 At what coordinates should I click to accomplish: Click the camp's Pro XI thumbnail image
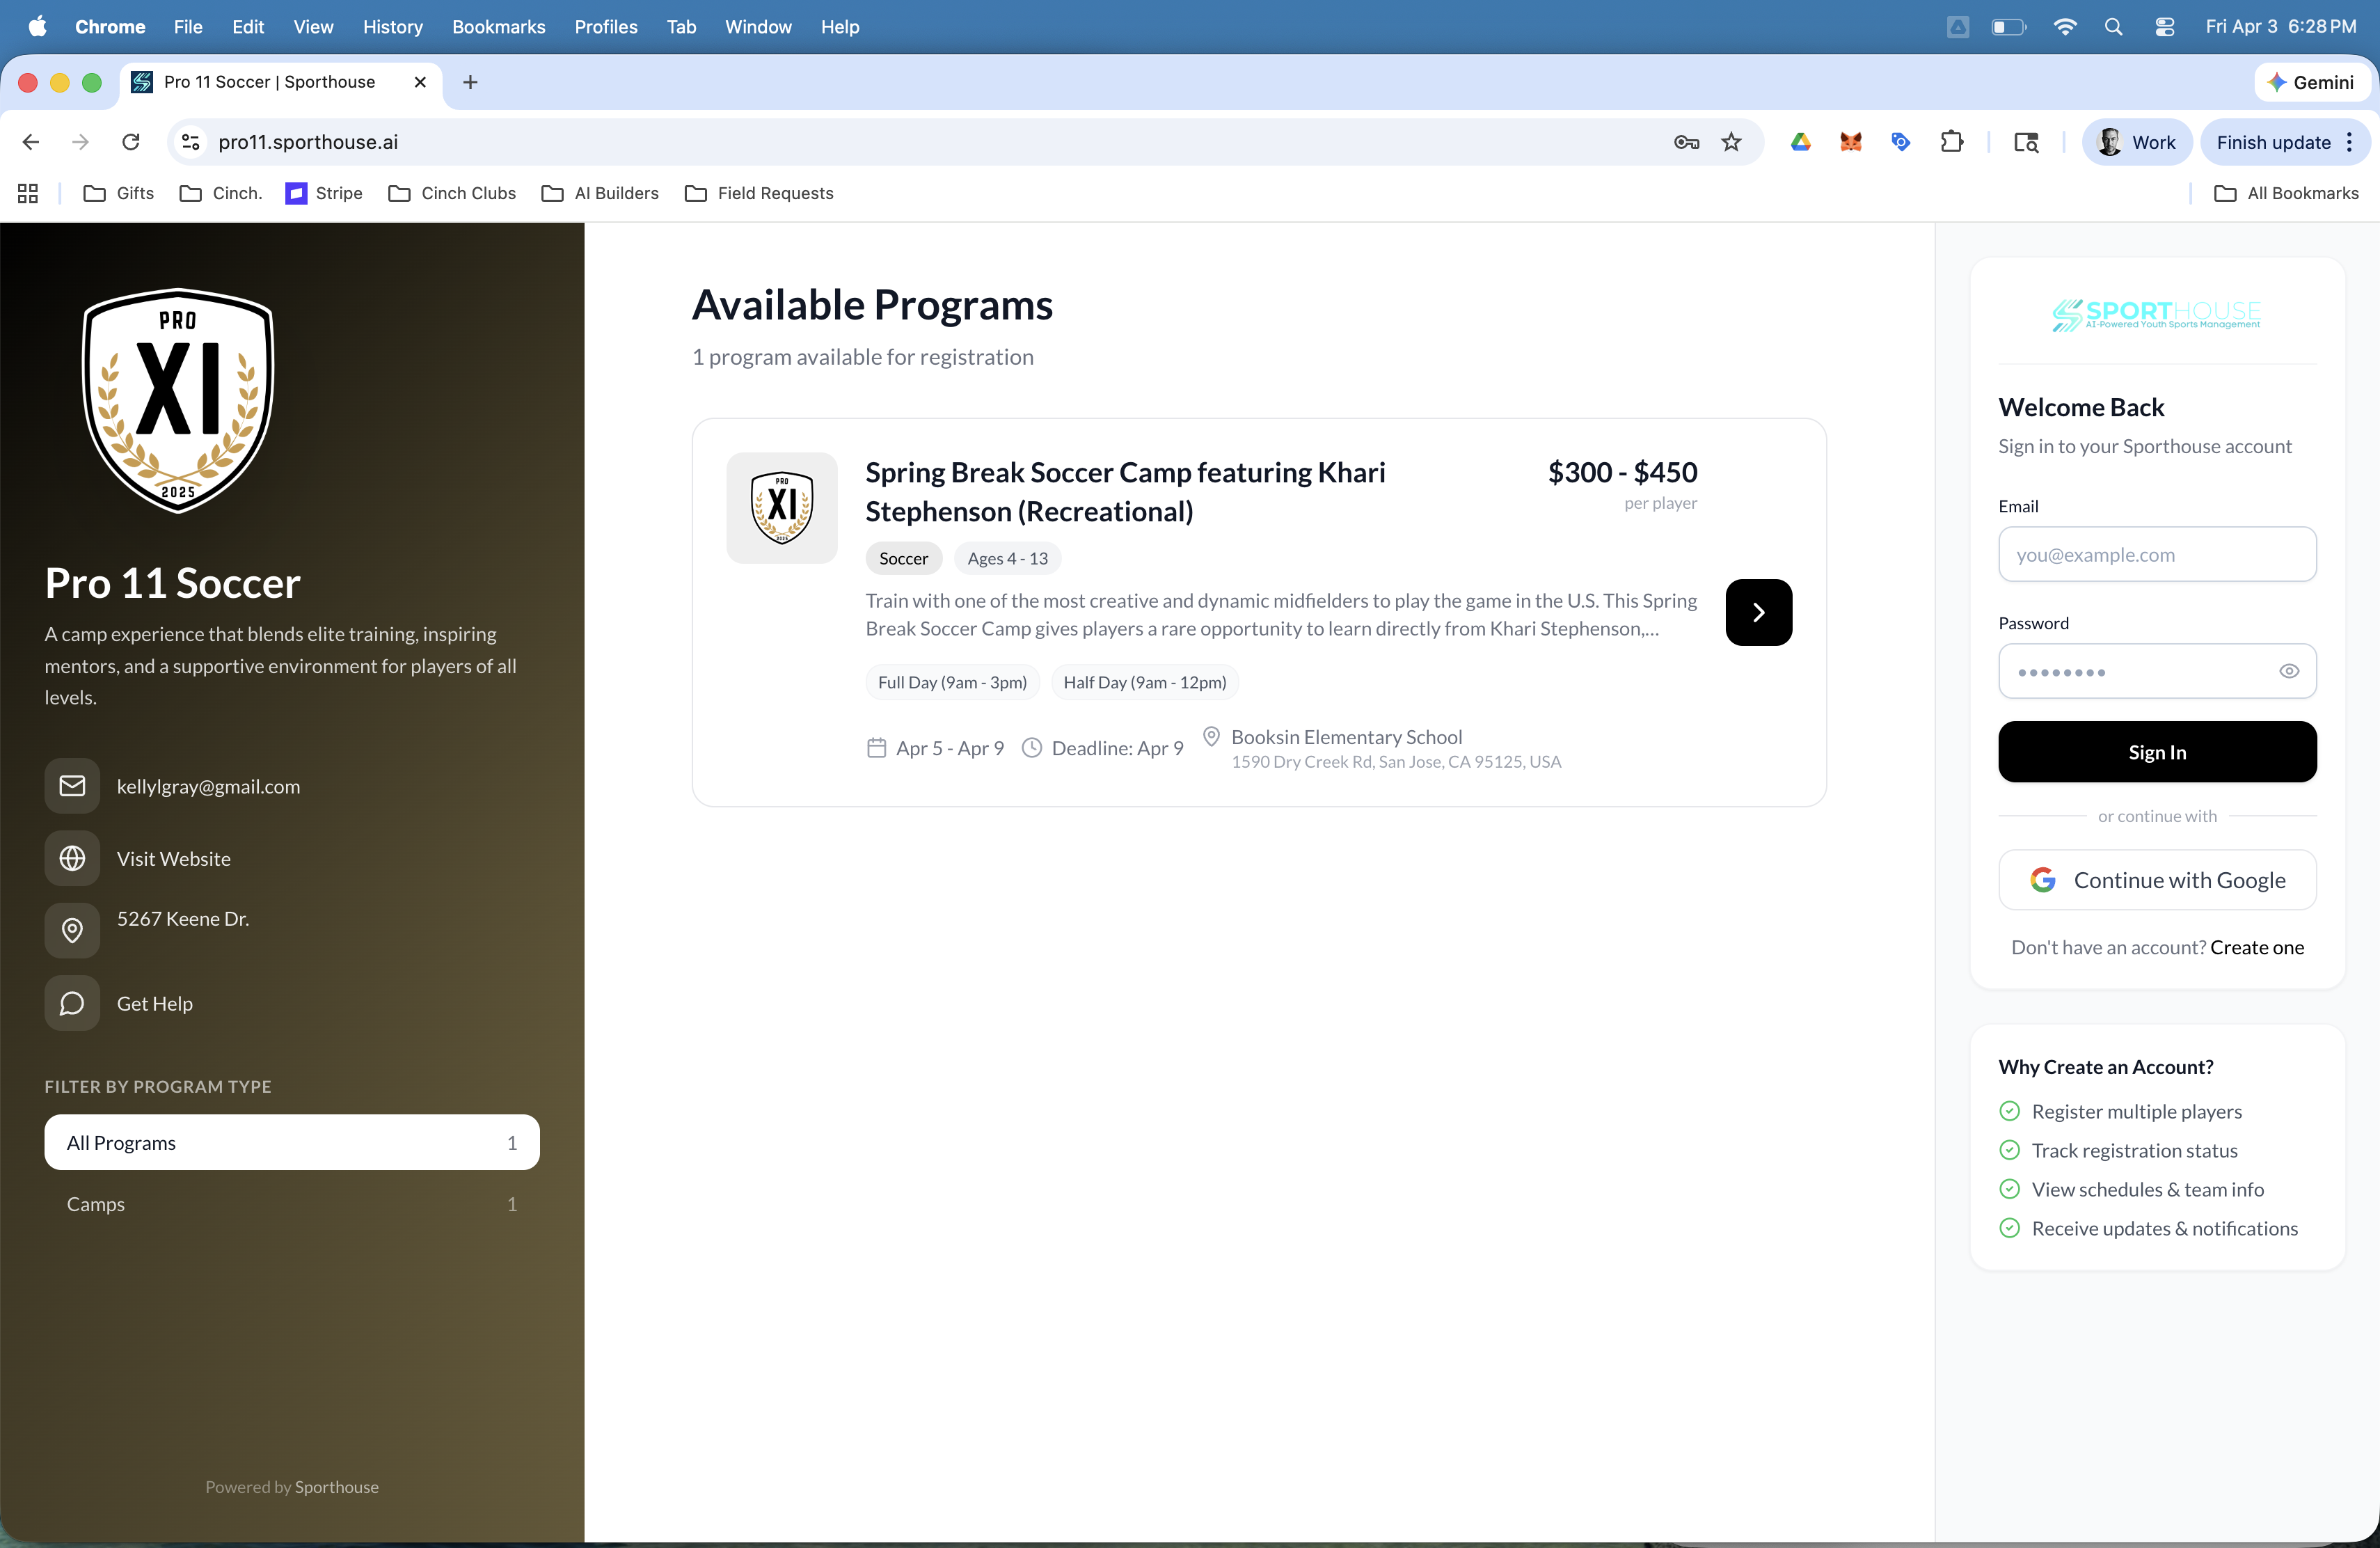782,508
